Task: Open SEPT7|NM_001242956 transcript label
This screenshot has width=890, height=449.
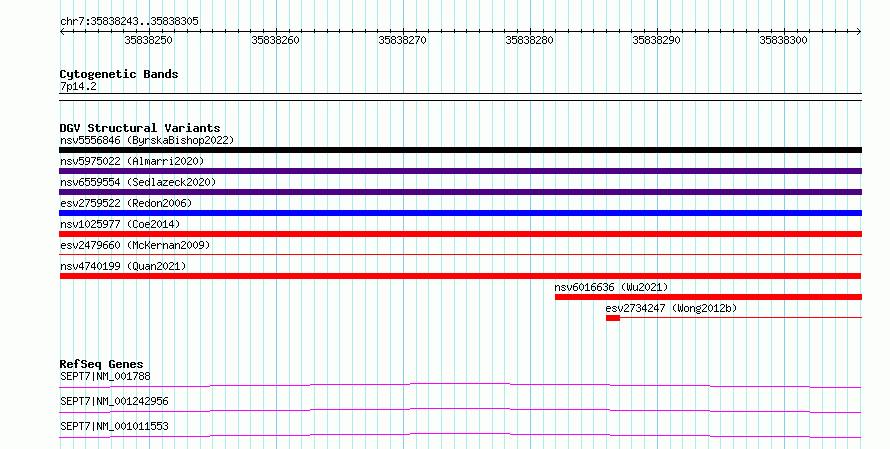Action: pyautogui.click(x=114, y=401)
